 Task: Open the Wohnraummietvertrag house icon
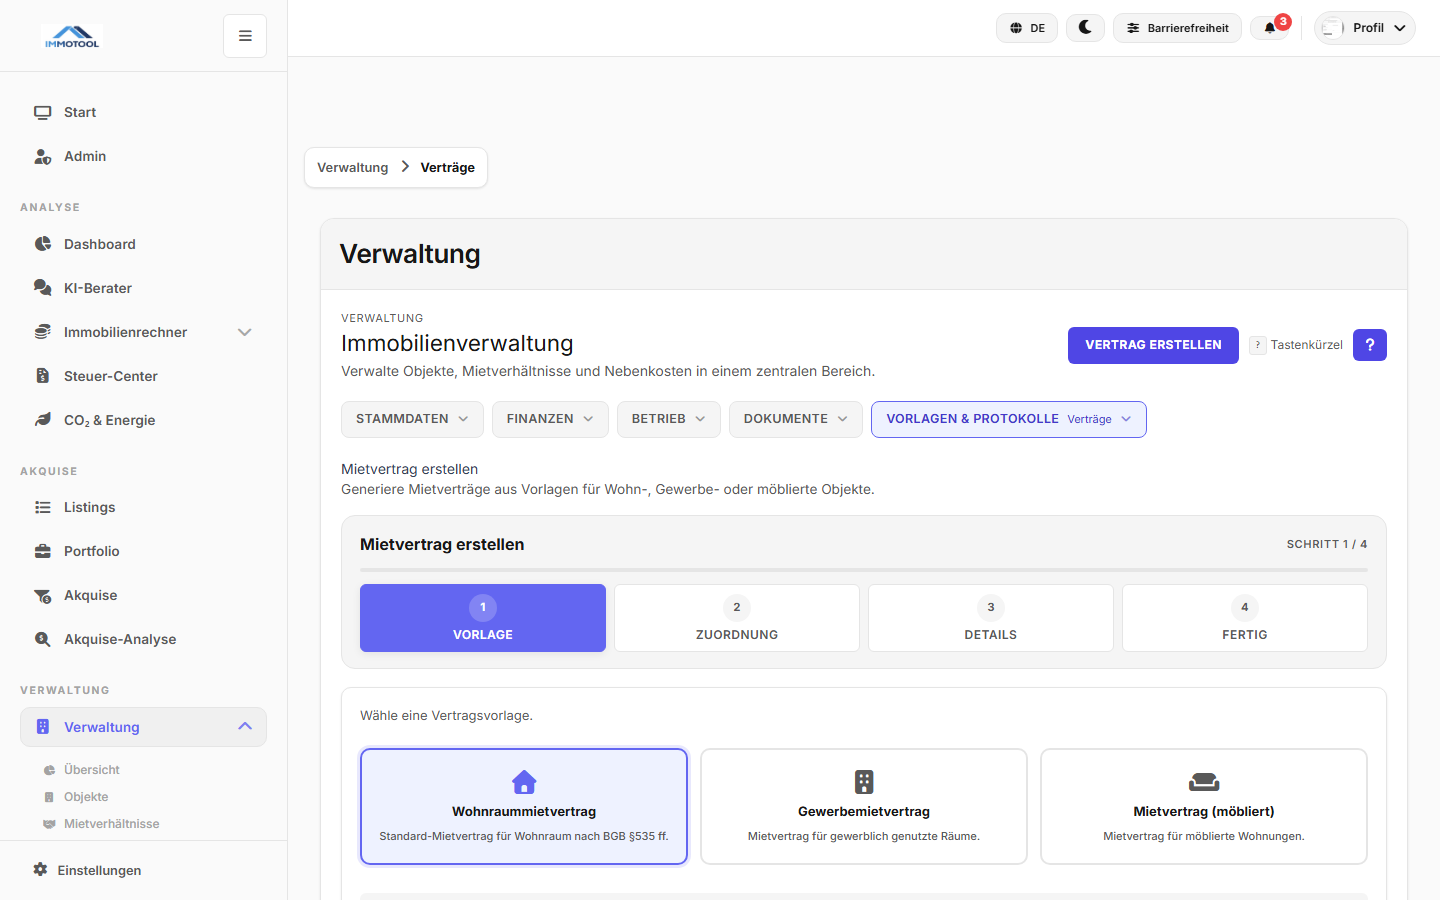523,783
